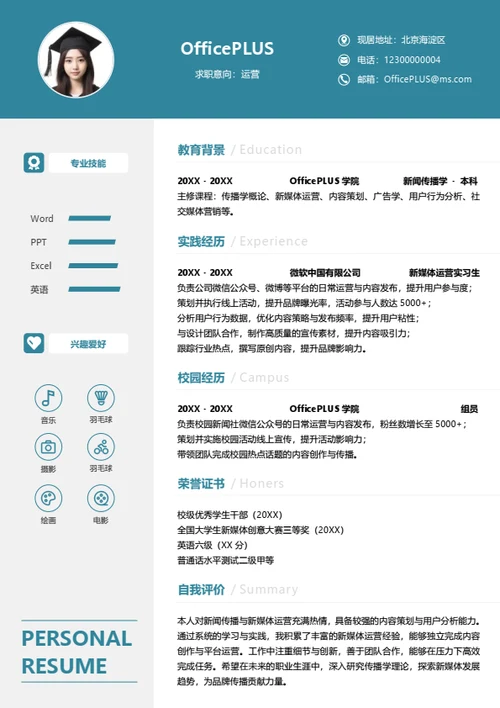500x708 pixels.
Task: Click the Education subtitle text
Action: pos(271,149)
